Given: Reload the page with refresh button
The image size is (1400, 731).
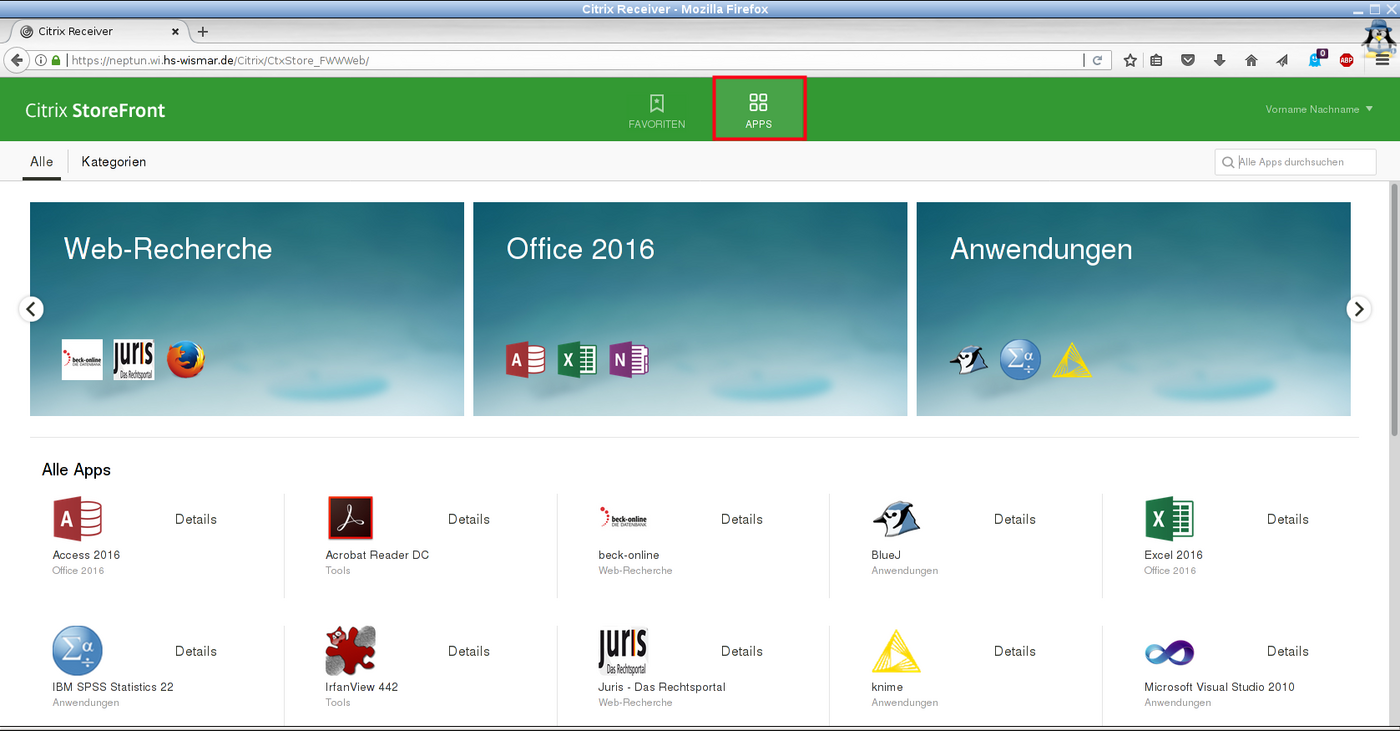Looking at the screenshot, I should pos(1097,60).
